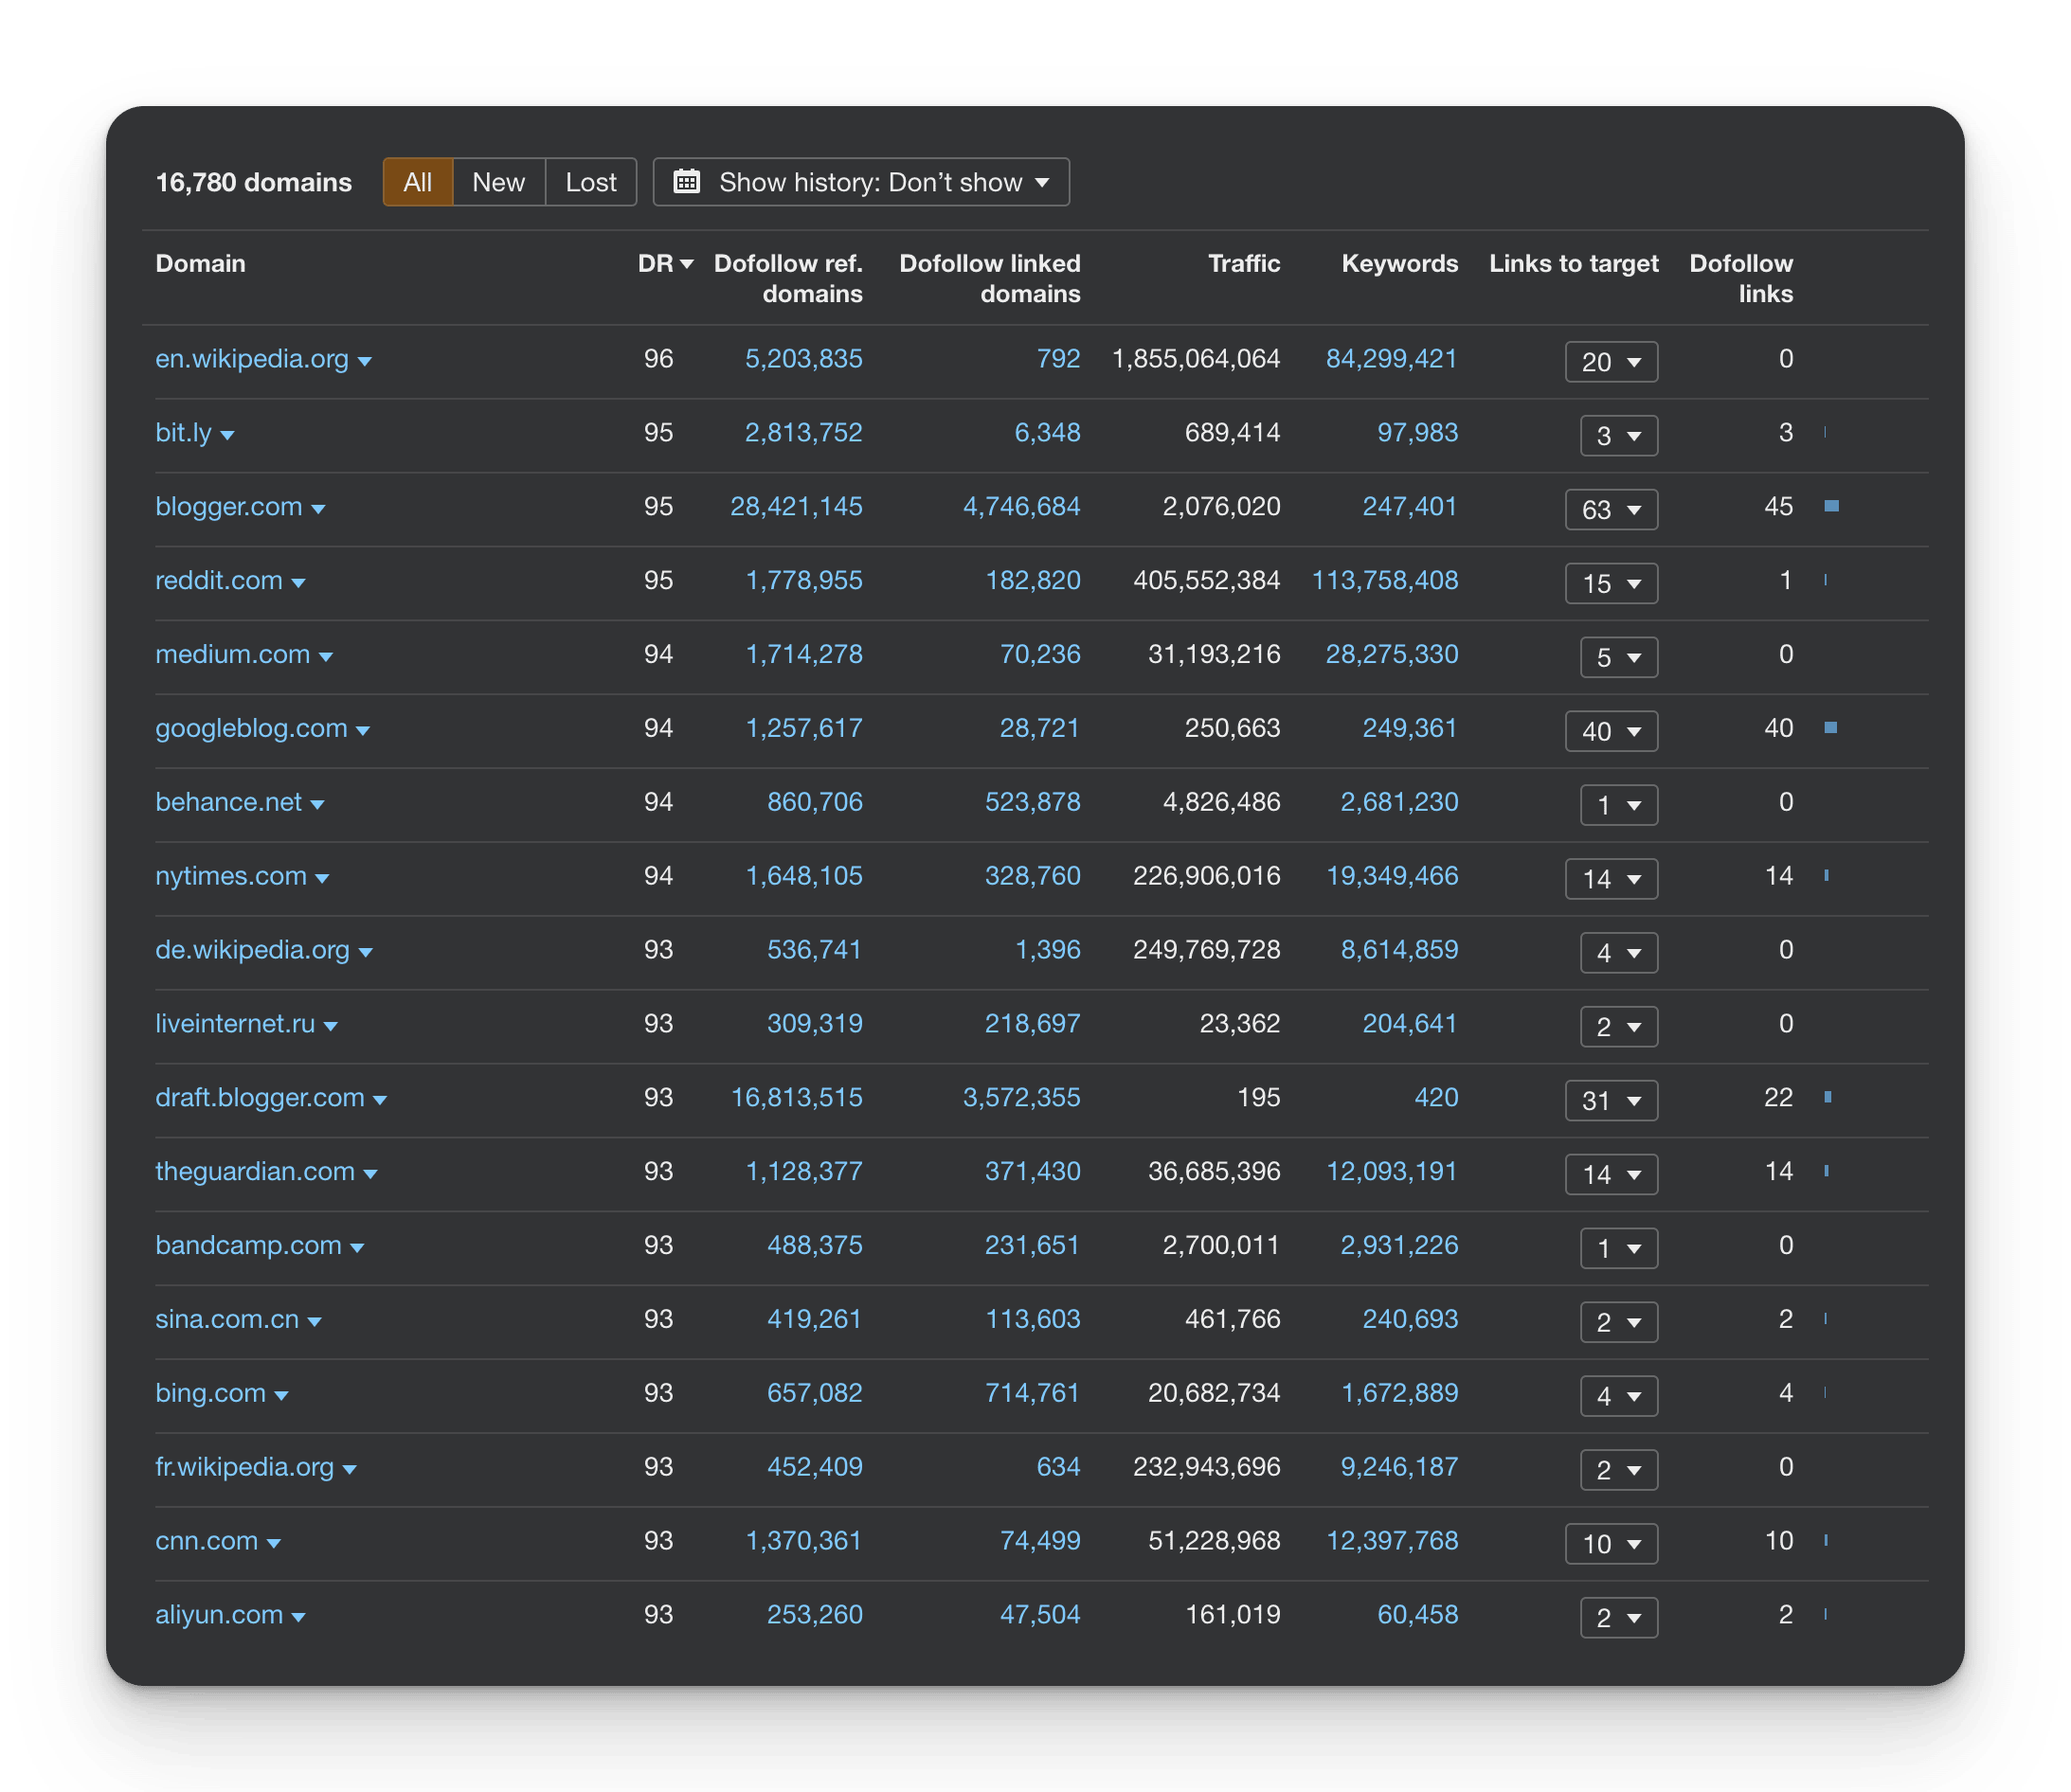The image size is (2071, 1792).
Task: Open 5,203,835 ref. domains for en.wikipedia.org
Action: [803, 358]
